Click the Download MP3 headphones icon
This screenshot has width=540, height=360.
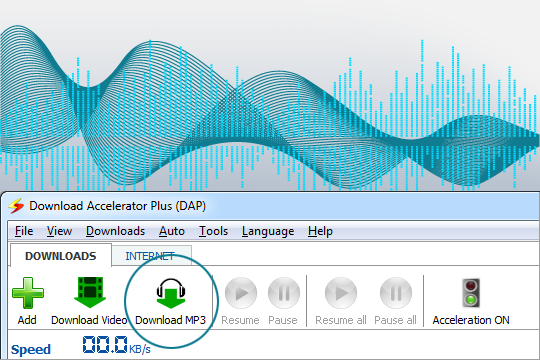(171, 293)
